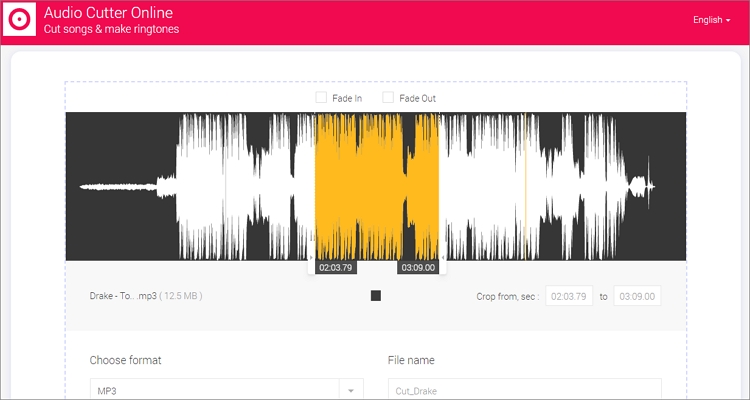Click the right selection handle at 03:09.00
The width and height of the screenshot is (750, 400).
[x=443, y=258]
